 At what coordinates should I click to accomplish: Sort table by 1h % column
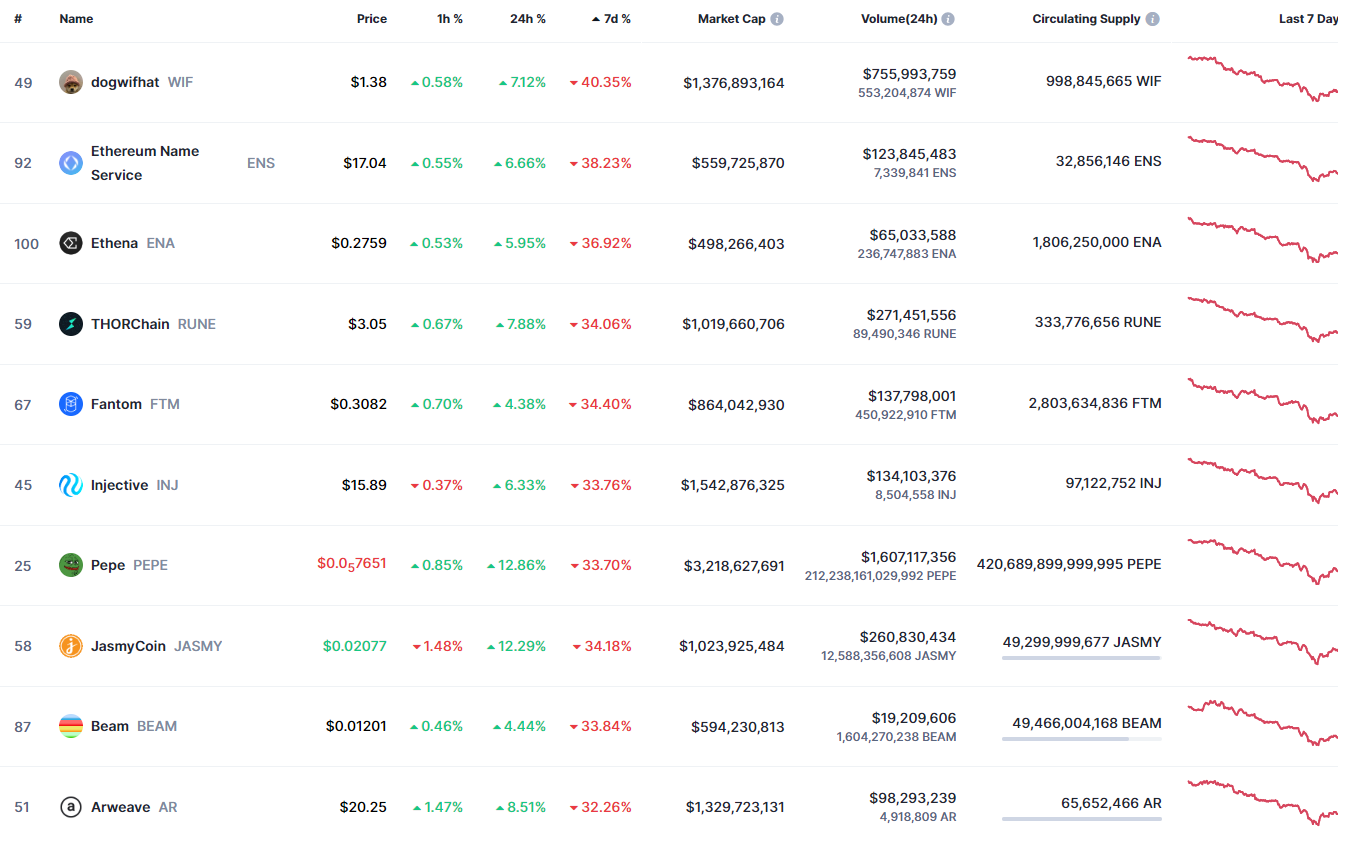click(450, 19)
